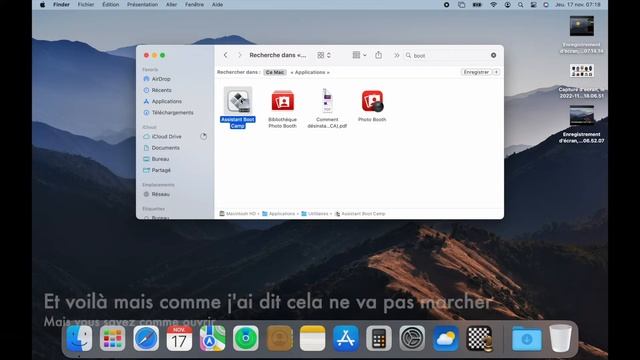Clear the search field with the x button
Image resolution: width=640 pixels, height=360 pixels.
click(493, 55)
